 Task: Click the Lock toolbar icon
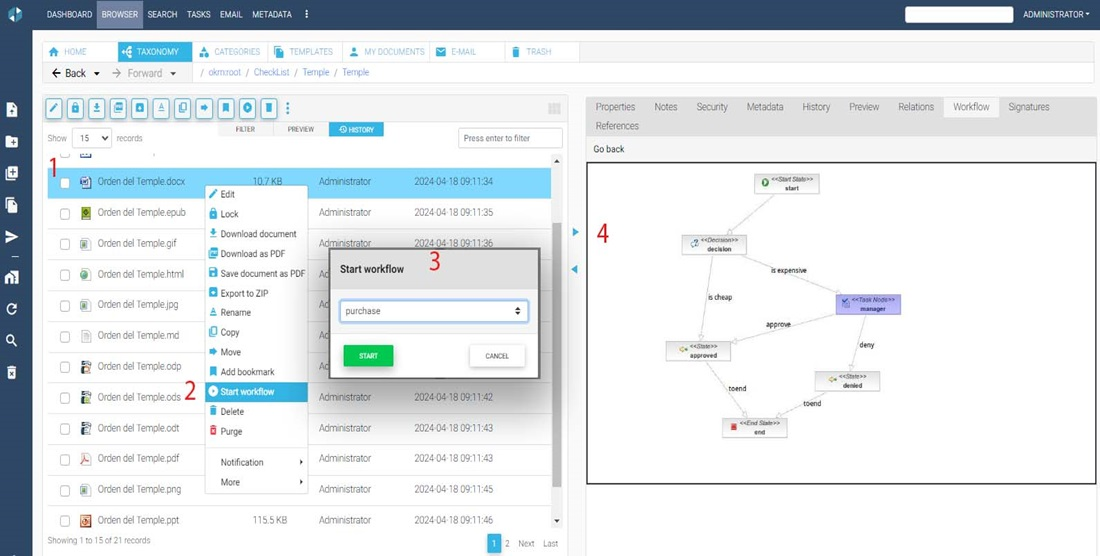coord(75,108)
